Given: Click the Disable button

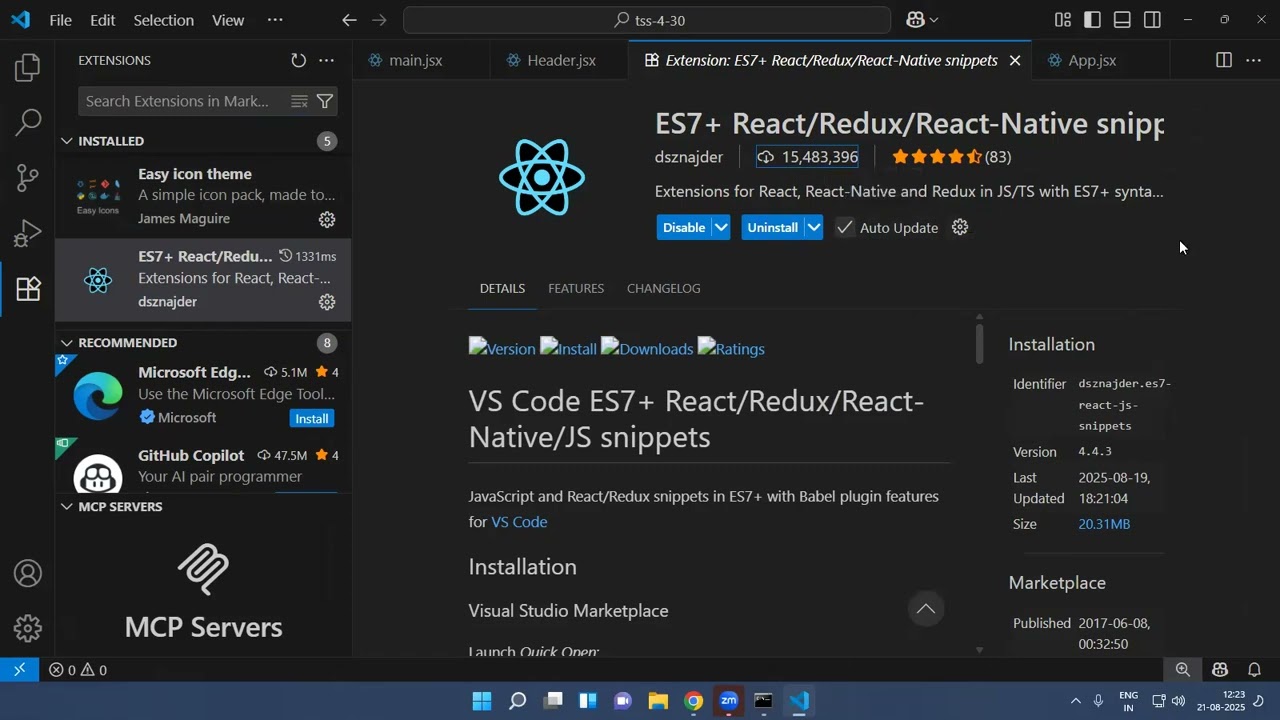Looking at the screenshot, I should 684,228.
